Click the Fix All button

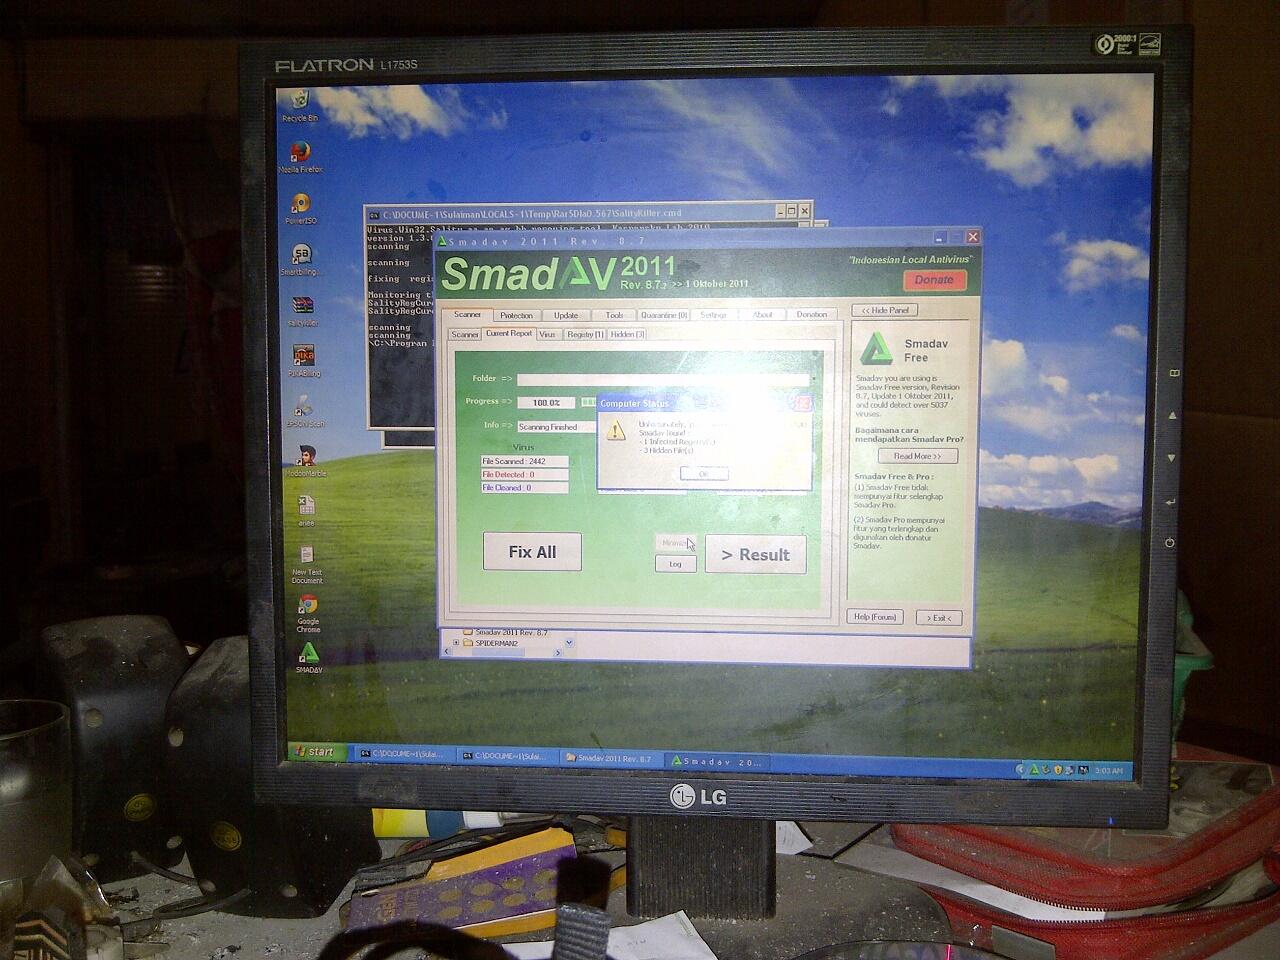532,552
